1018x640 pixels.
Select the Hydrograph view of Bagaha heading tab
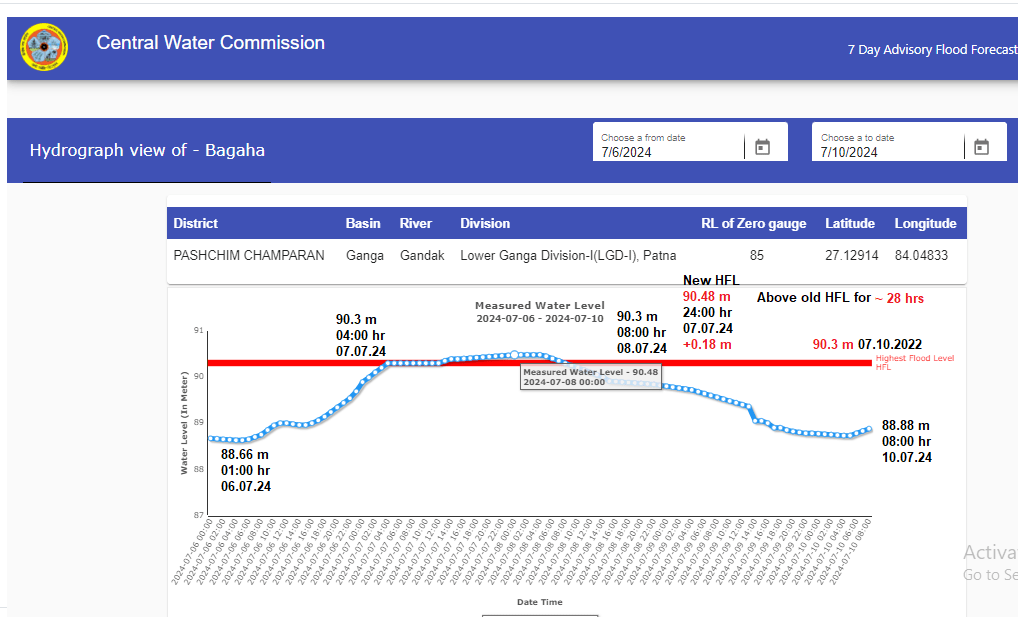coord(147,151)
